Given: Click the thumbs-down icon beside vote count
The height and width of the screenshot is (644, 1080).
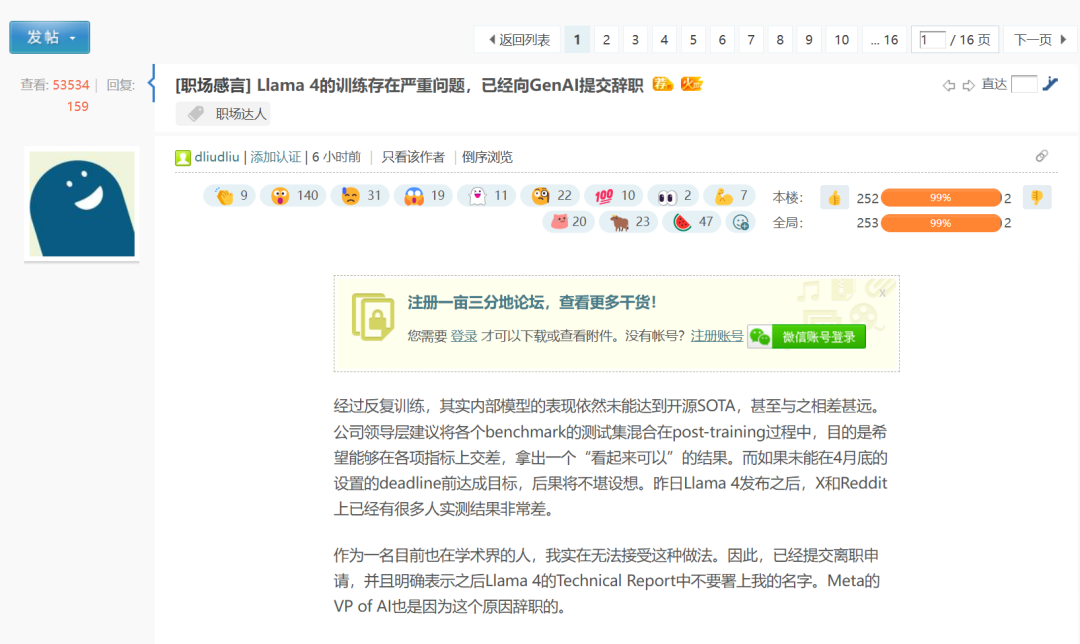Looking at the screenshot, I should 1037,198.
